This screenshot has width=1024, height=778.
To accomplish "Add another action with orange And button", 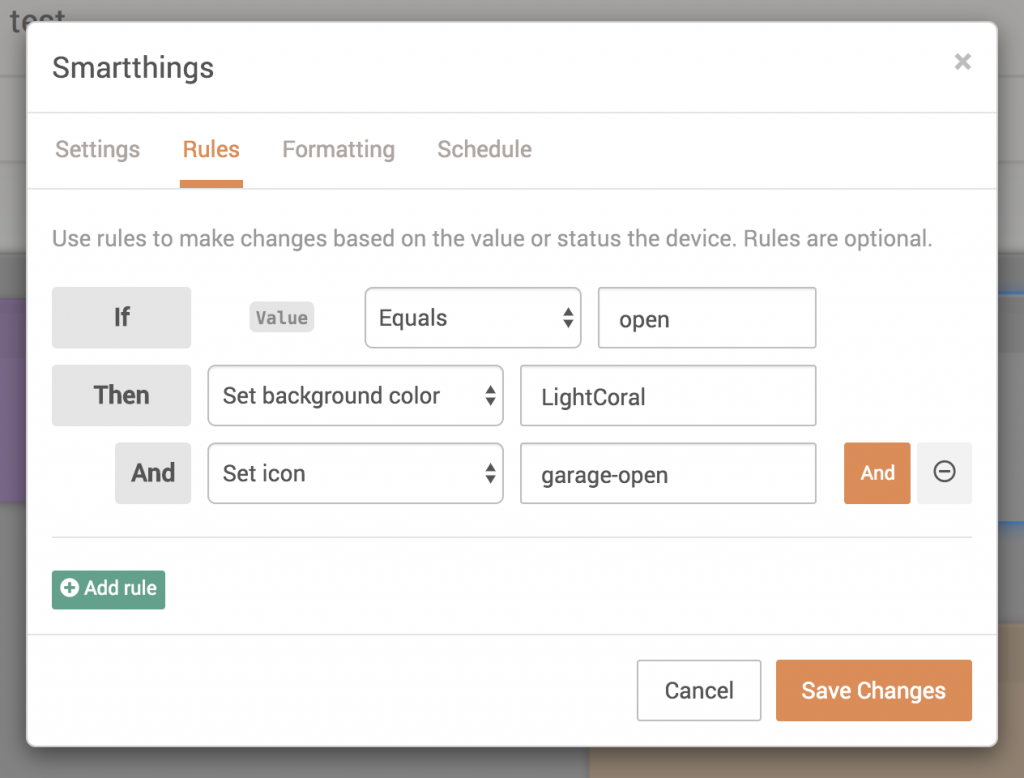I will tap(876, 473).
